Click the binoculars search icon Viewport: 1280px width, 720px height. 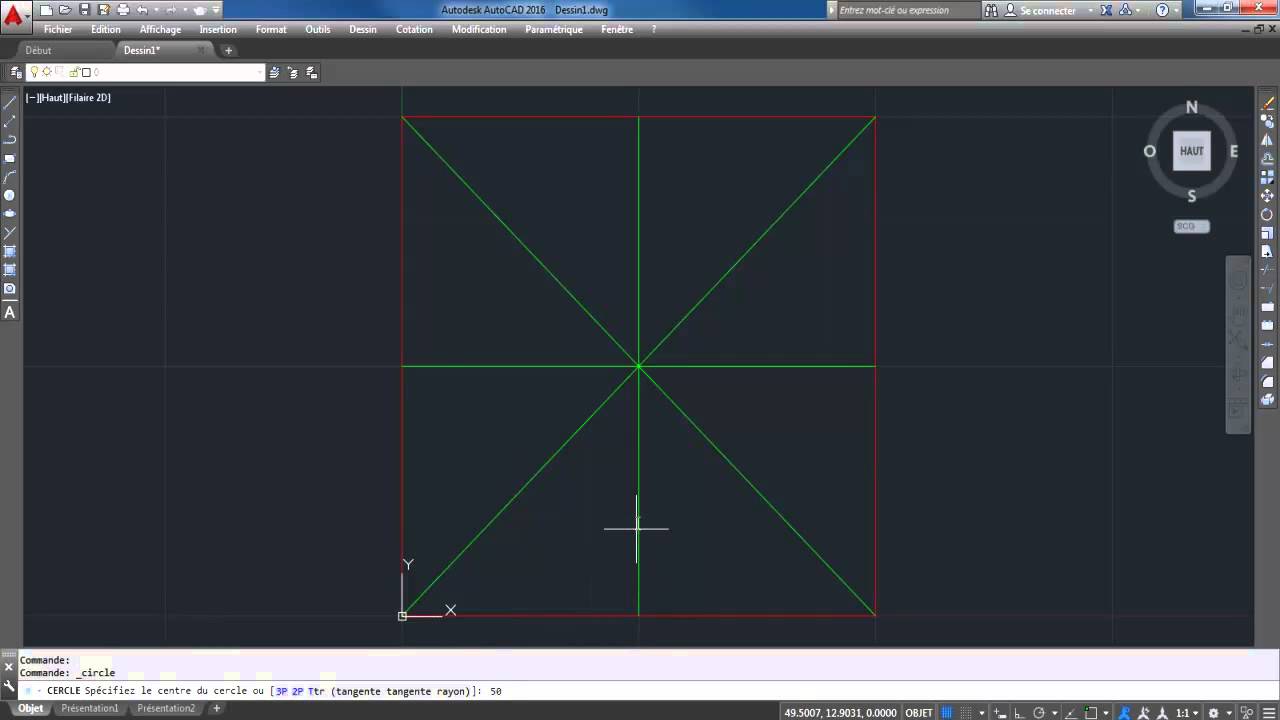(991, 10)
